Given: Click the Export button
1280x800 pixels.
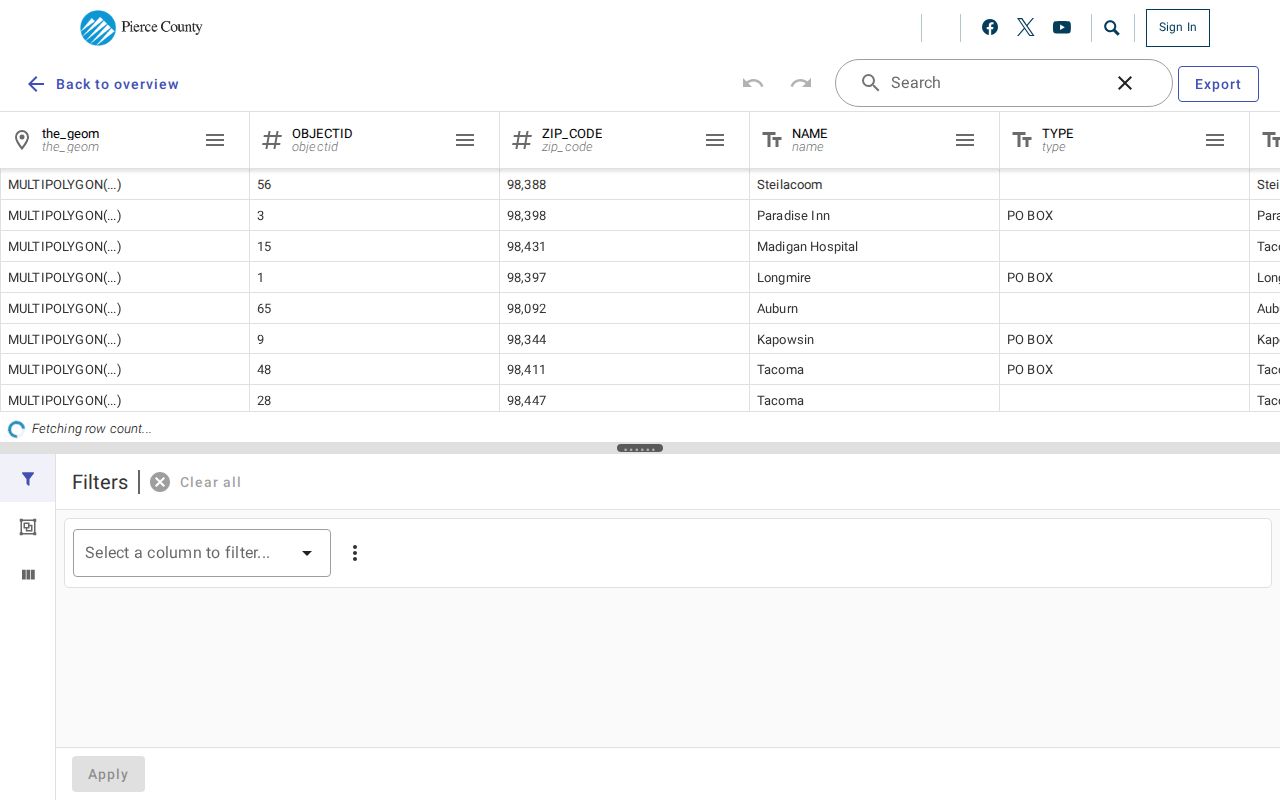Looking at the screenshot, I should tap(1218, 84).
